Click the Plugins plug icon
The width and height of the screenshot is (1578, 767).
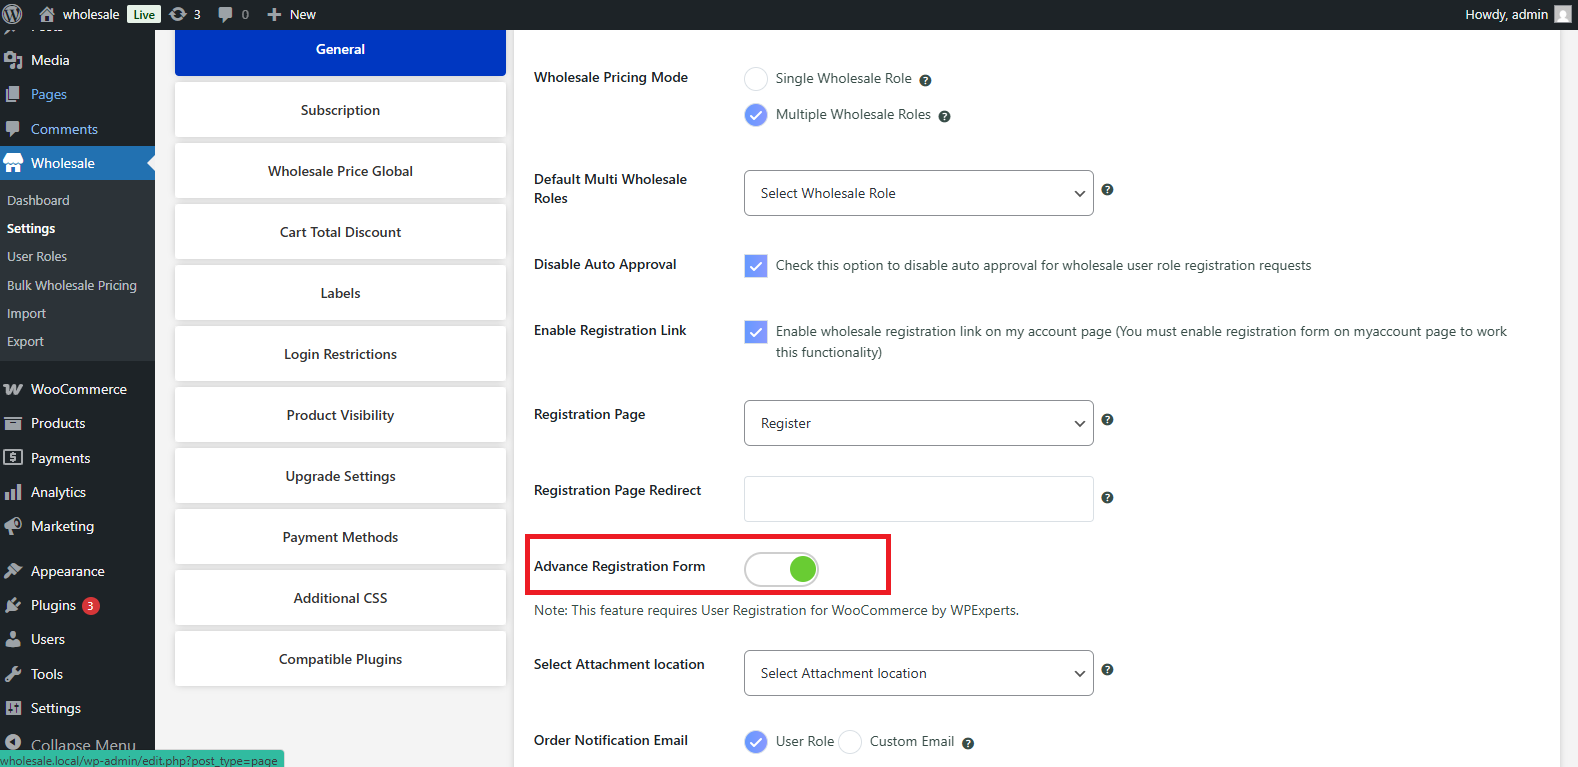[x=13, y=605]
